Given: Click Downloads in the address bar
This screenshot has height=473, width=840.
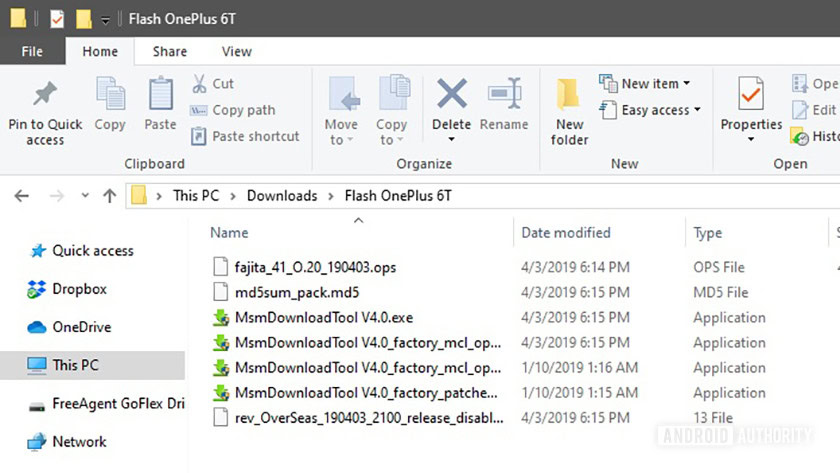Looking at the screenshot, I should coord(282,196).
